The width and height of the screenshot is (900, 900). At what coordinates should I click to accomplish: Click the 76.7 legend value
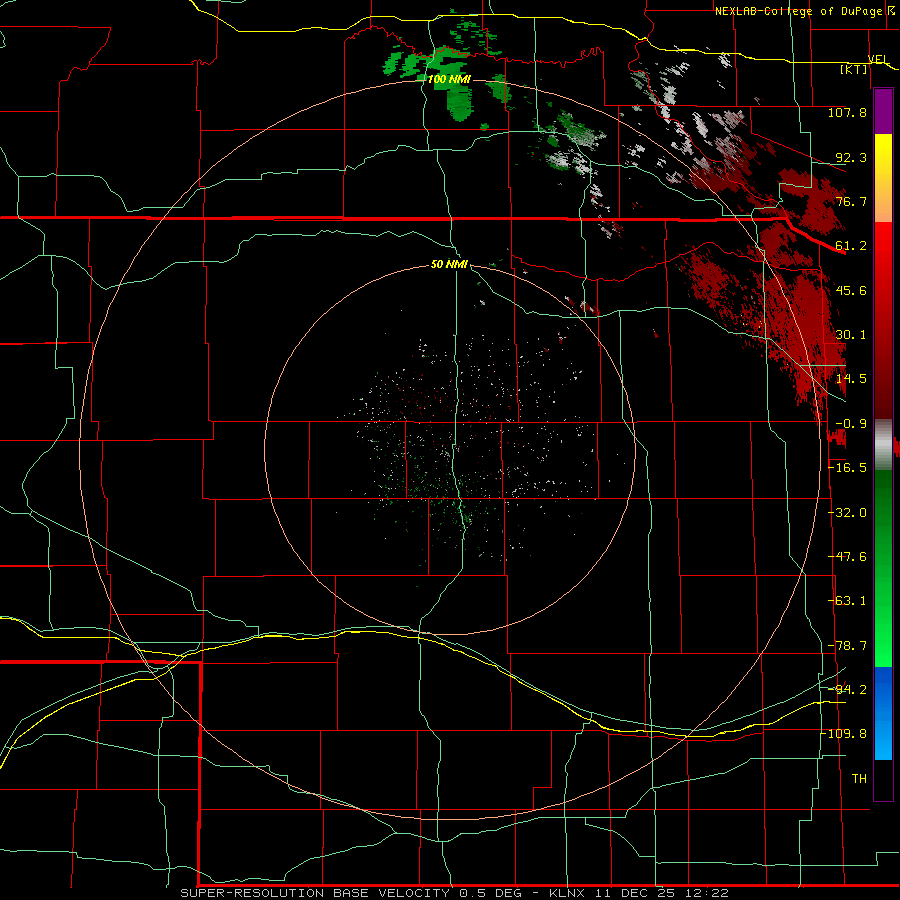pyautogui.click(x=851, y=201)
